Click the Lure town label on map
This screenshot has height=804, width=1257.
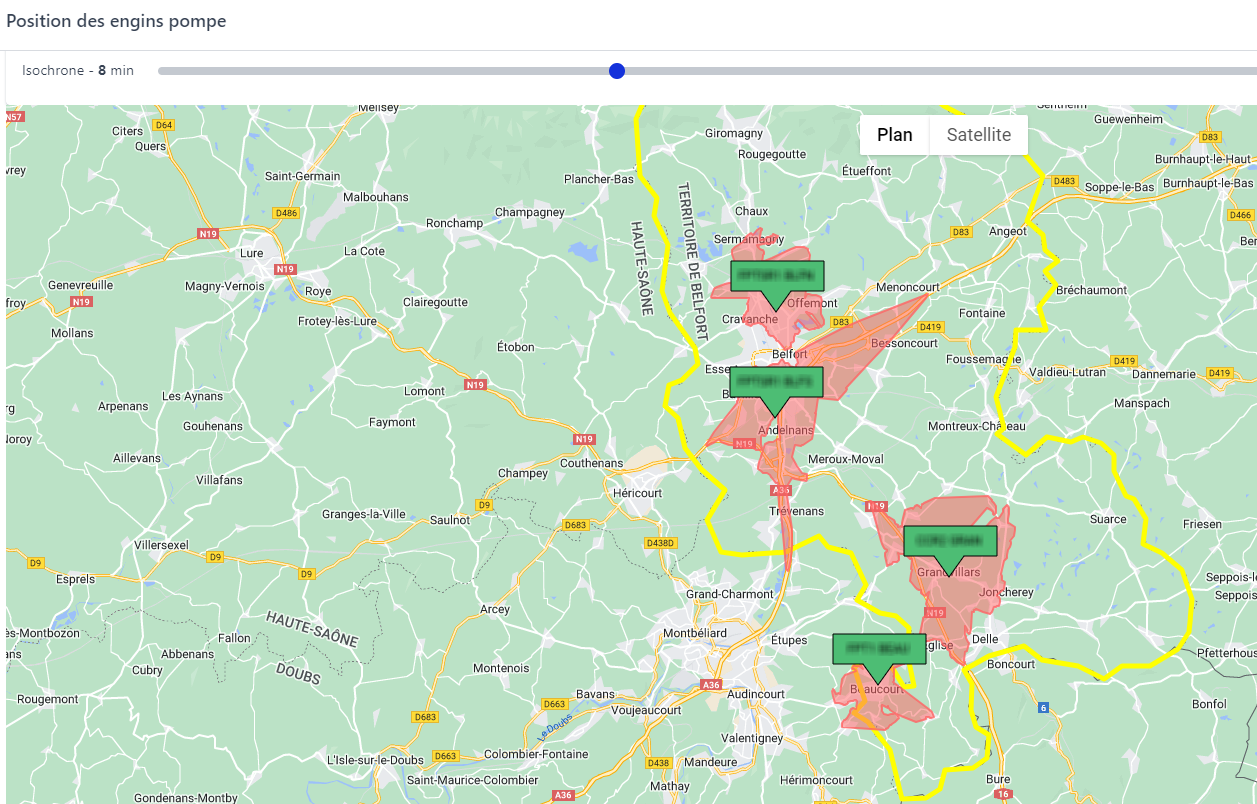click(x=252, y=253)
